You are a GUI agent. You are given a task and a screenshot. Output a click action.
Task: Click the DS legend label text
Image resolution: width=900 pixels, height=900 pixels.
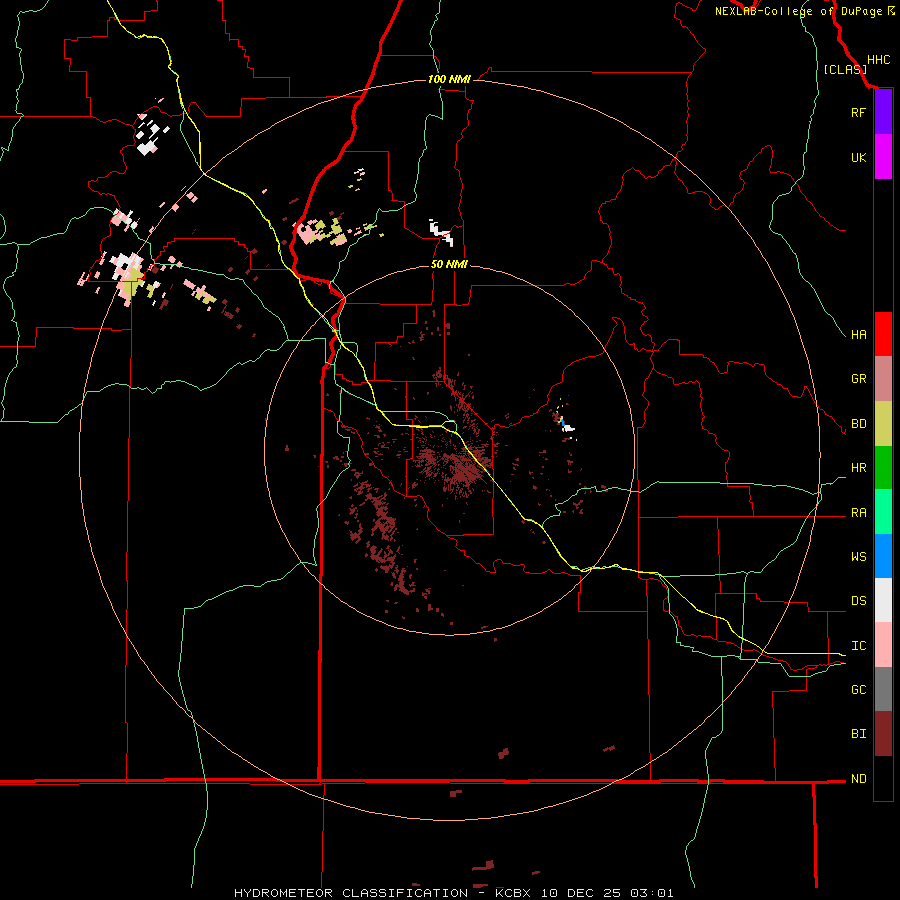858,601
